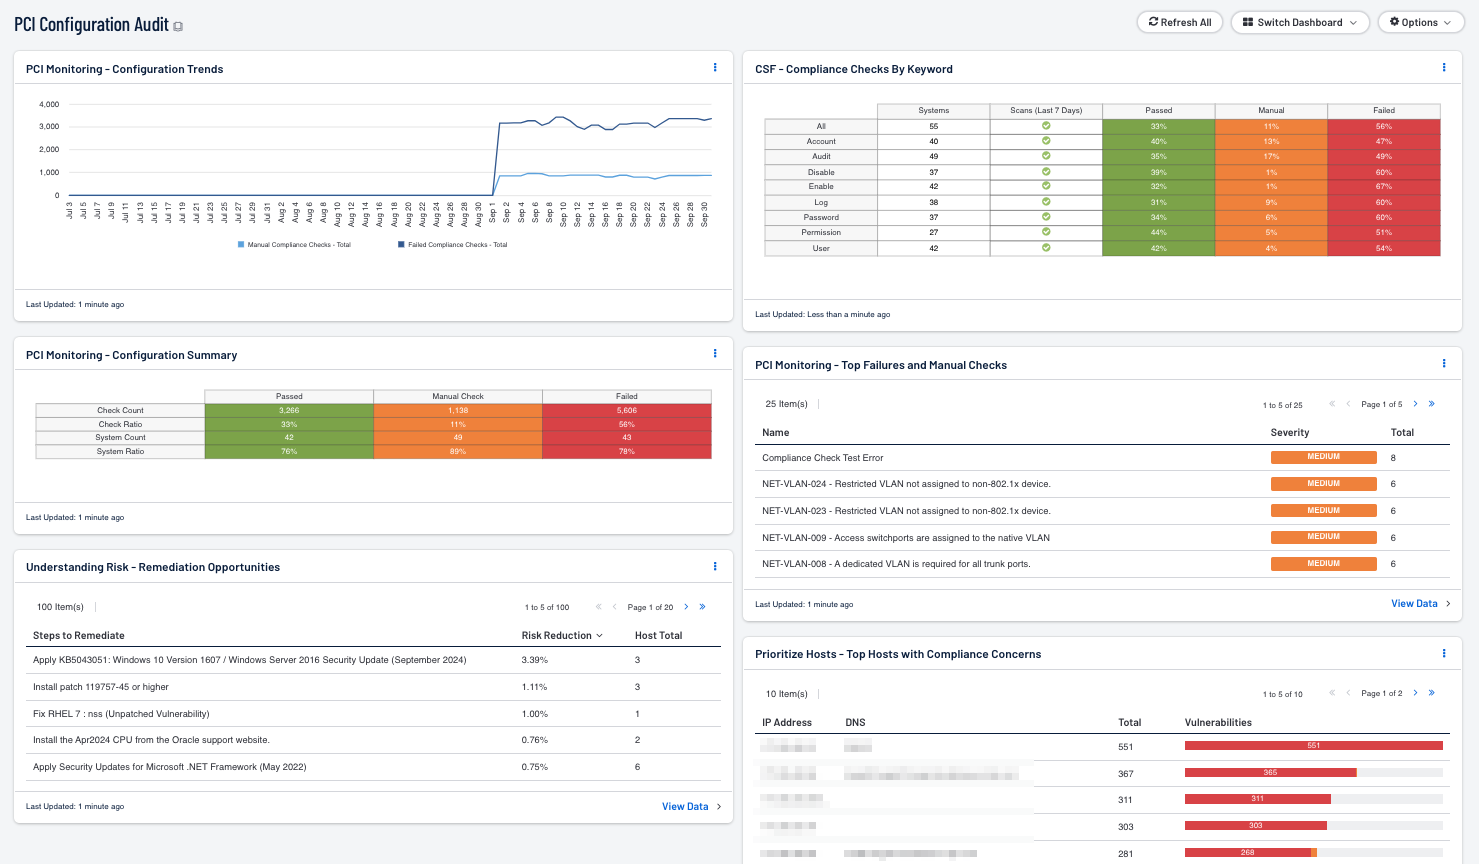Click the scan status checkmark for User row
The width and height of the screenshot is (1479, 864).
click(x=1046, y=248)
